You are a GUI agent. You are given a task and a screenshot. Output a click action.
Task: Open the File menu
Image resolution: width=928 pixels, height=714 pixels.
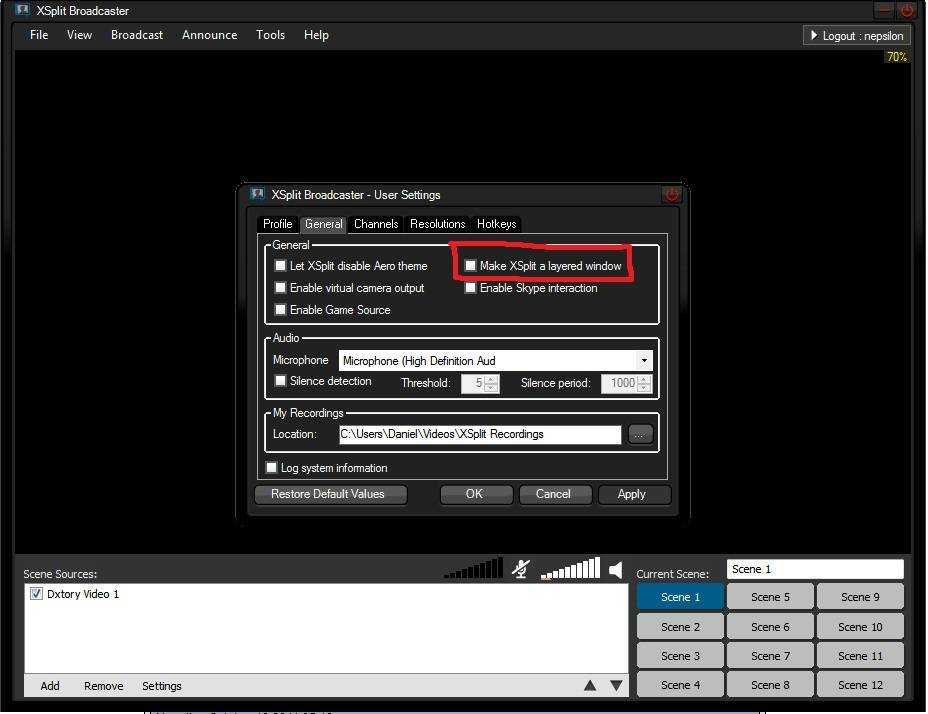(x=39, y=35)
